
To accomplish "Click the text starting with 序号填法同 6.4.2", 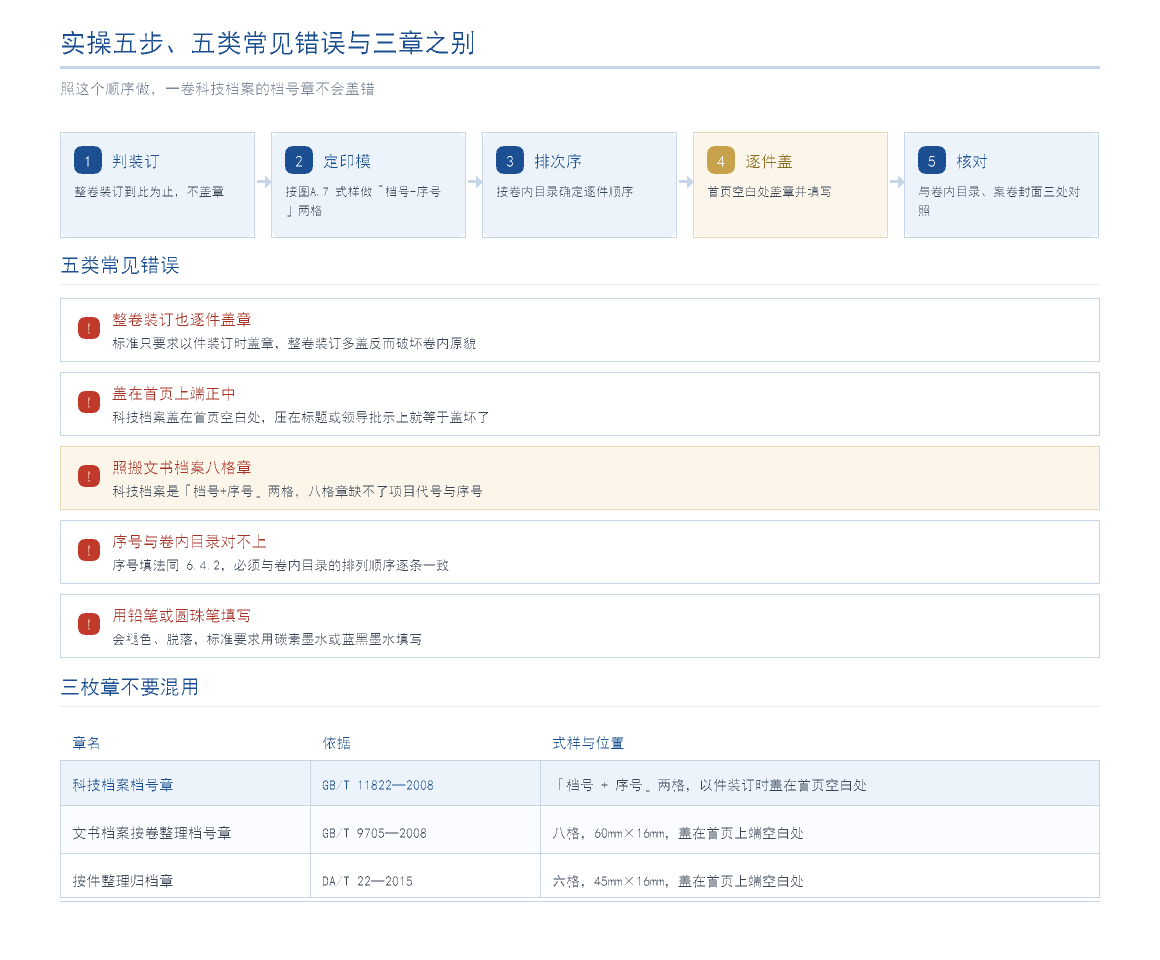I will 280,565.
